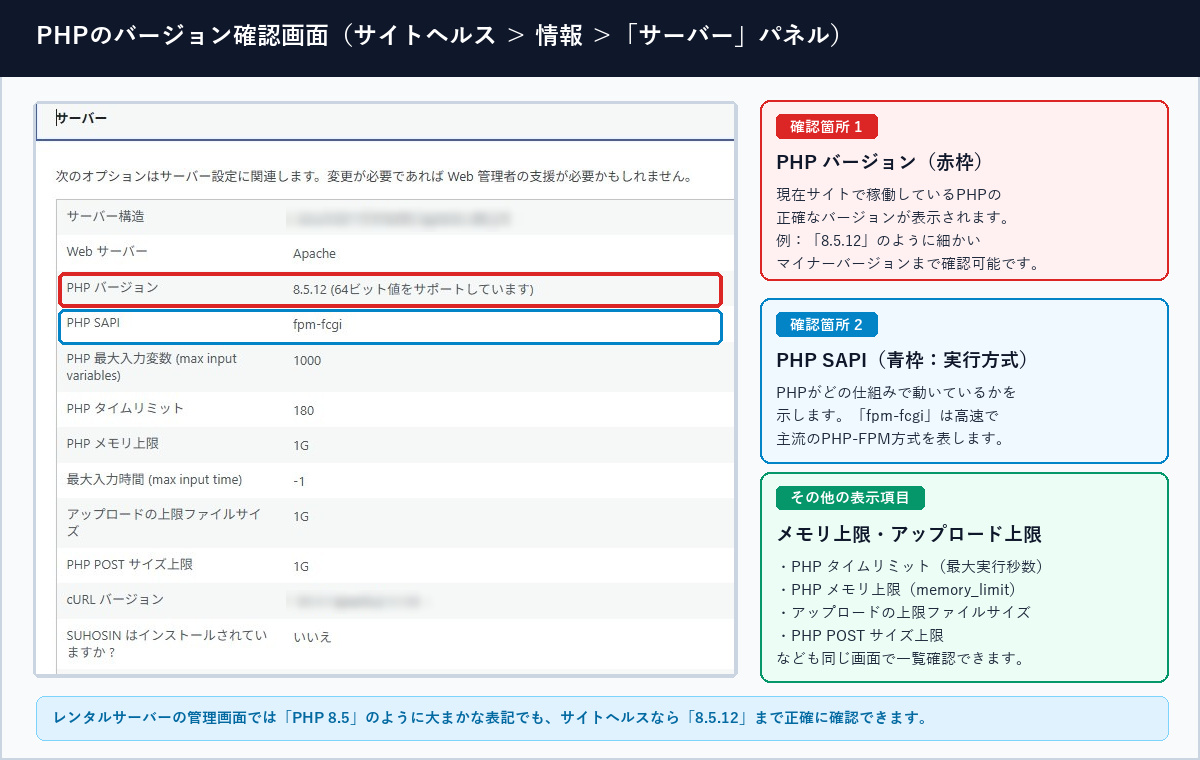Select the 1000 max input variables value
1200x760 pixels.
pyautogui.click(x=307, y=361)
